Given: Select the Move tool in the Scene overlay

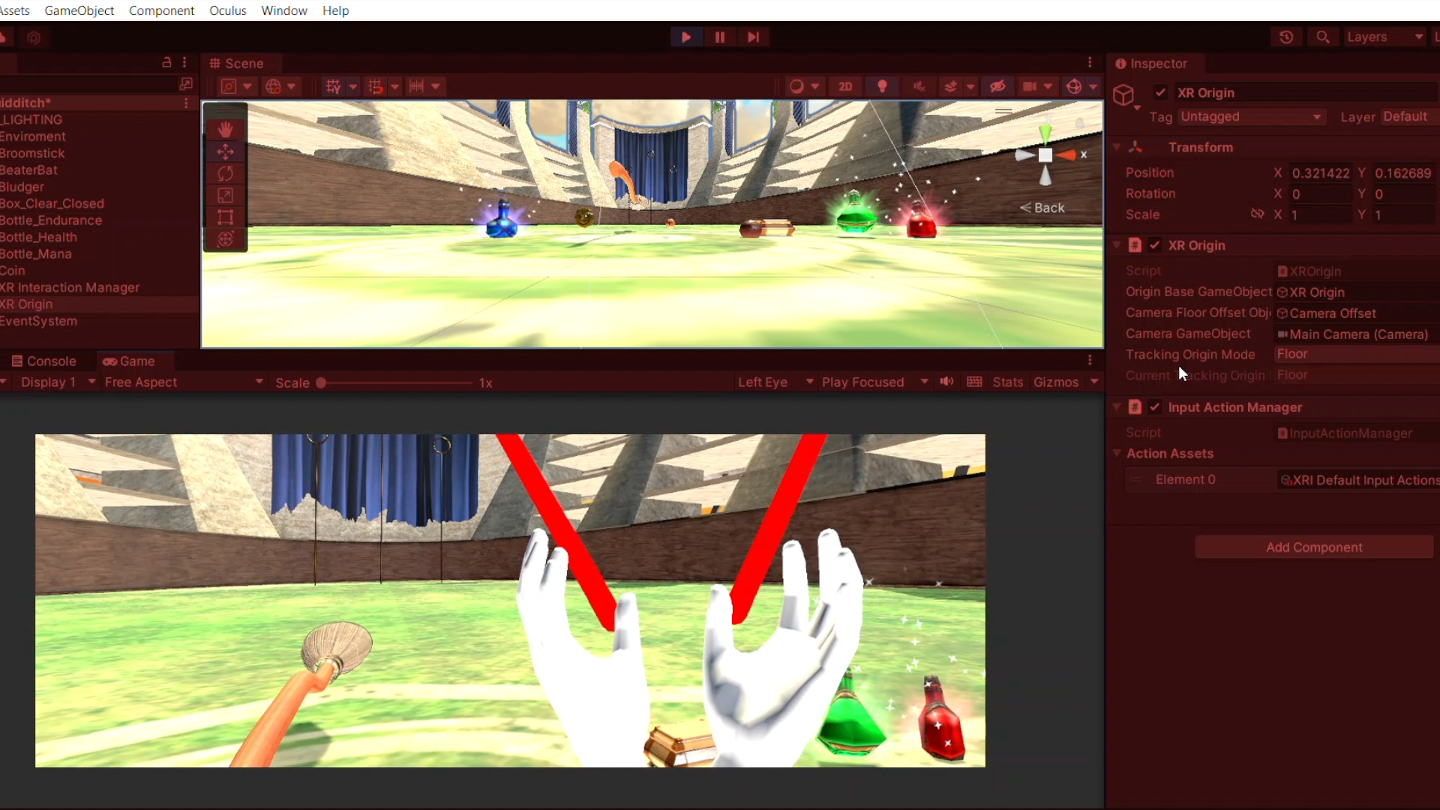Looking at the screenshot, I should click(225, 151).
